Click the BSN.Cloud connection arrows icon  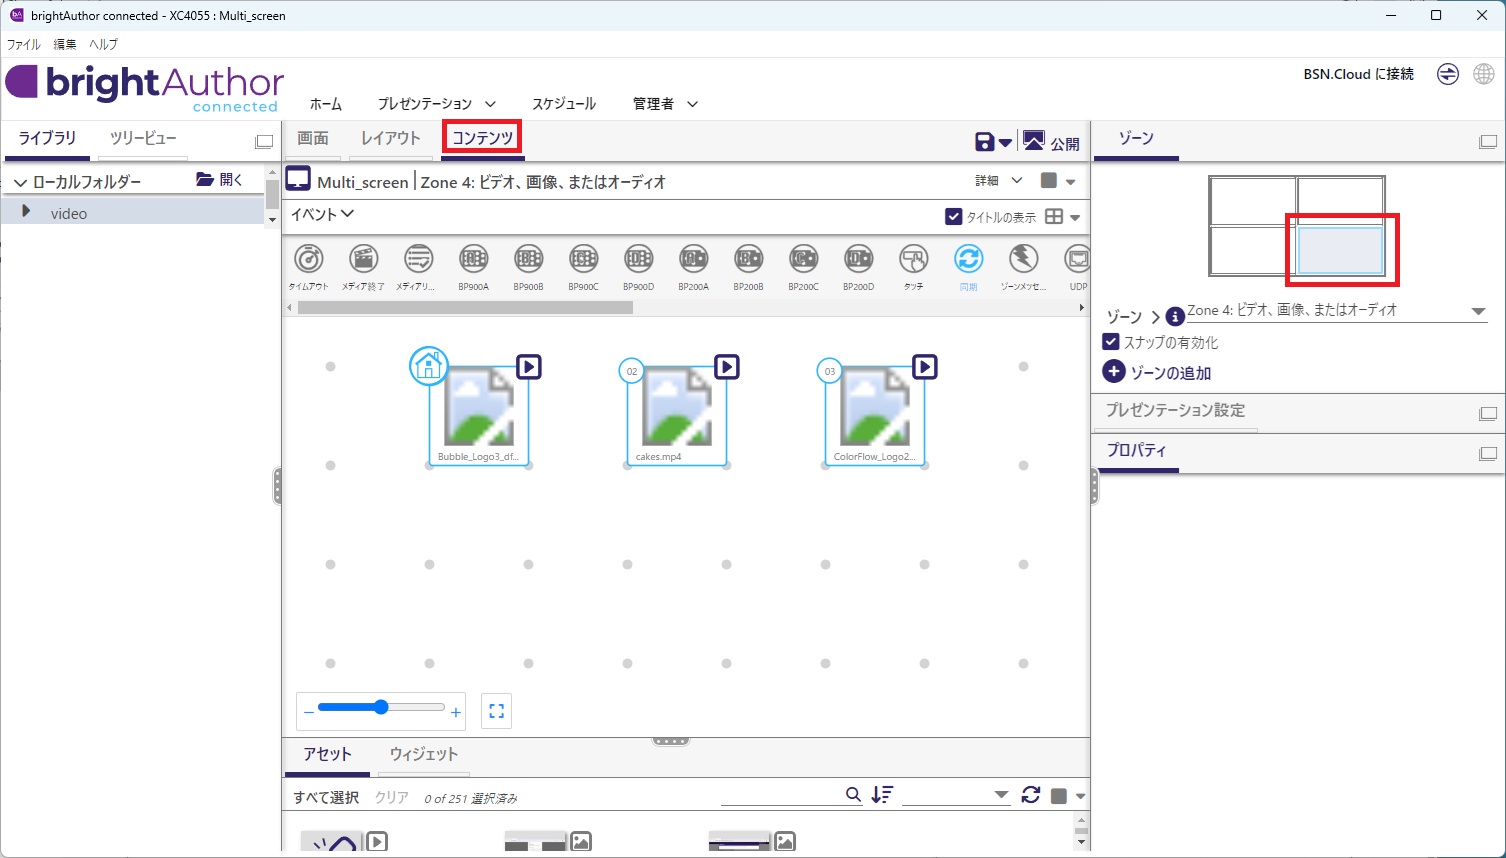pyautogui.click(x=1448, y=74)
